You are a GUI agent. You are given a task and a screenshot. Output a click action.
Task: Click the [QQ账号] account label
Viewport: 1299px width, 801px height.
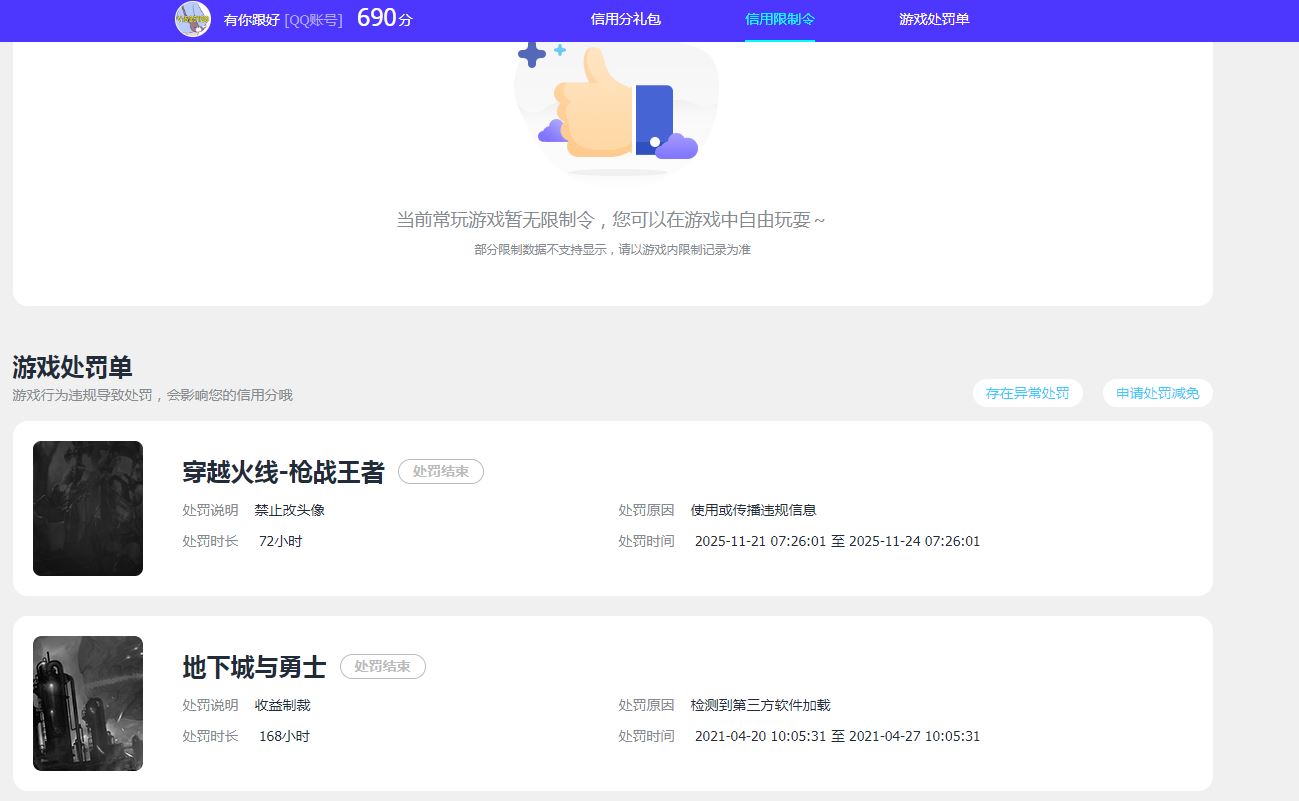tap(311, 19)
